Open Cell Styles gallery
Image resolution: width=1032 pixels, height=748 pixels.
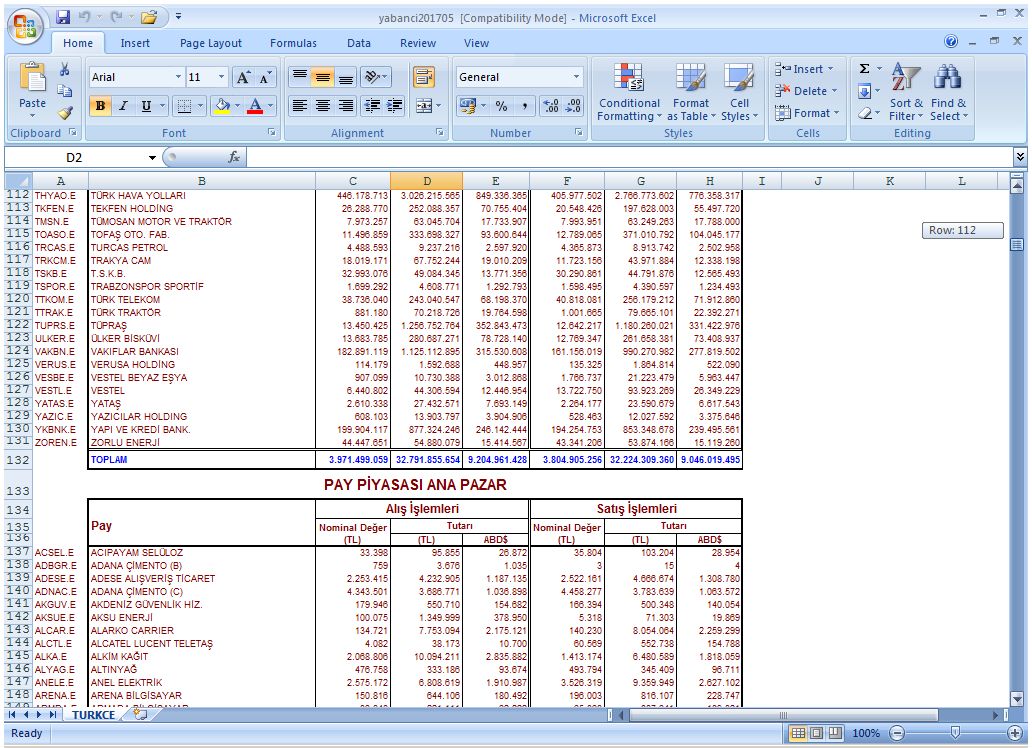point(739,92)
